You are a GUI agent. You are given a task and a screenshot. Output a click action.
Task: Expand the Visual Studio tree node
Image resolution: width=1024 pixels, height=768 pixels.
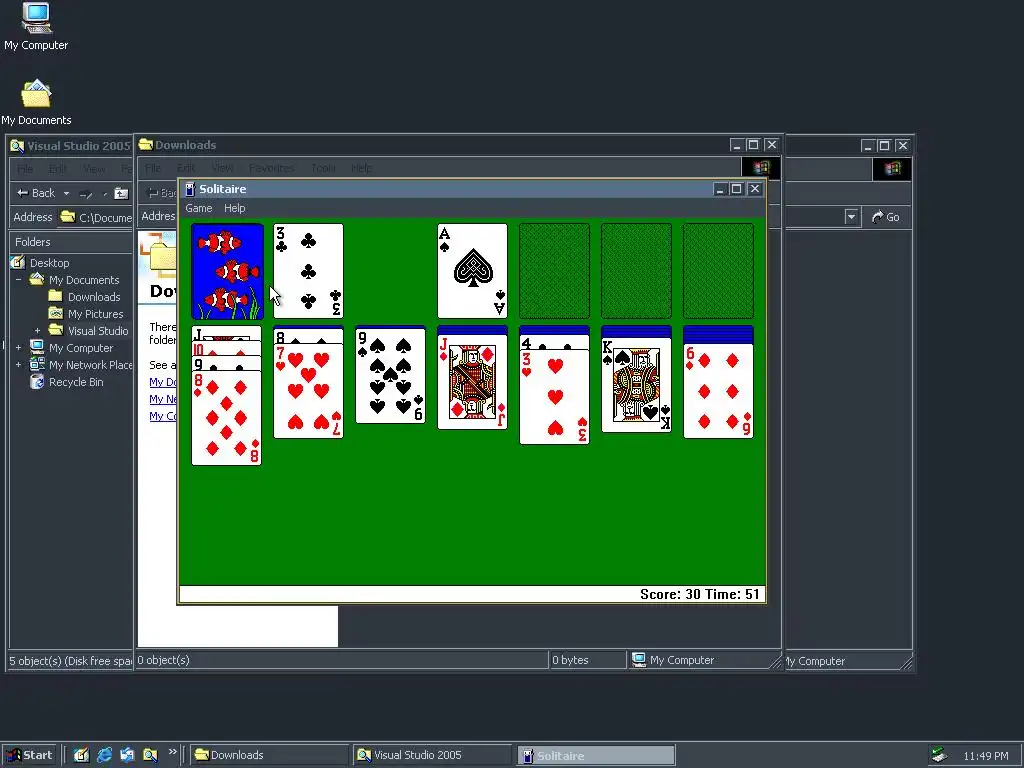coord(37,331)
